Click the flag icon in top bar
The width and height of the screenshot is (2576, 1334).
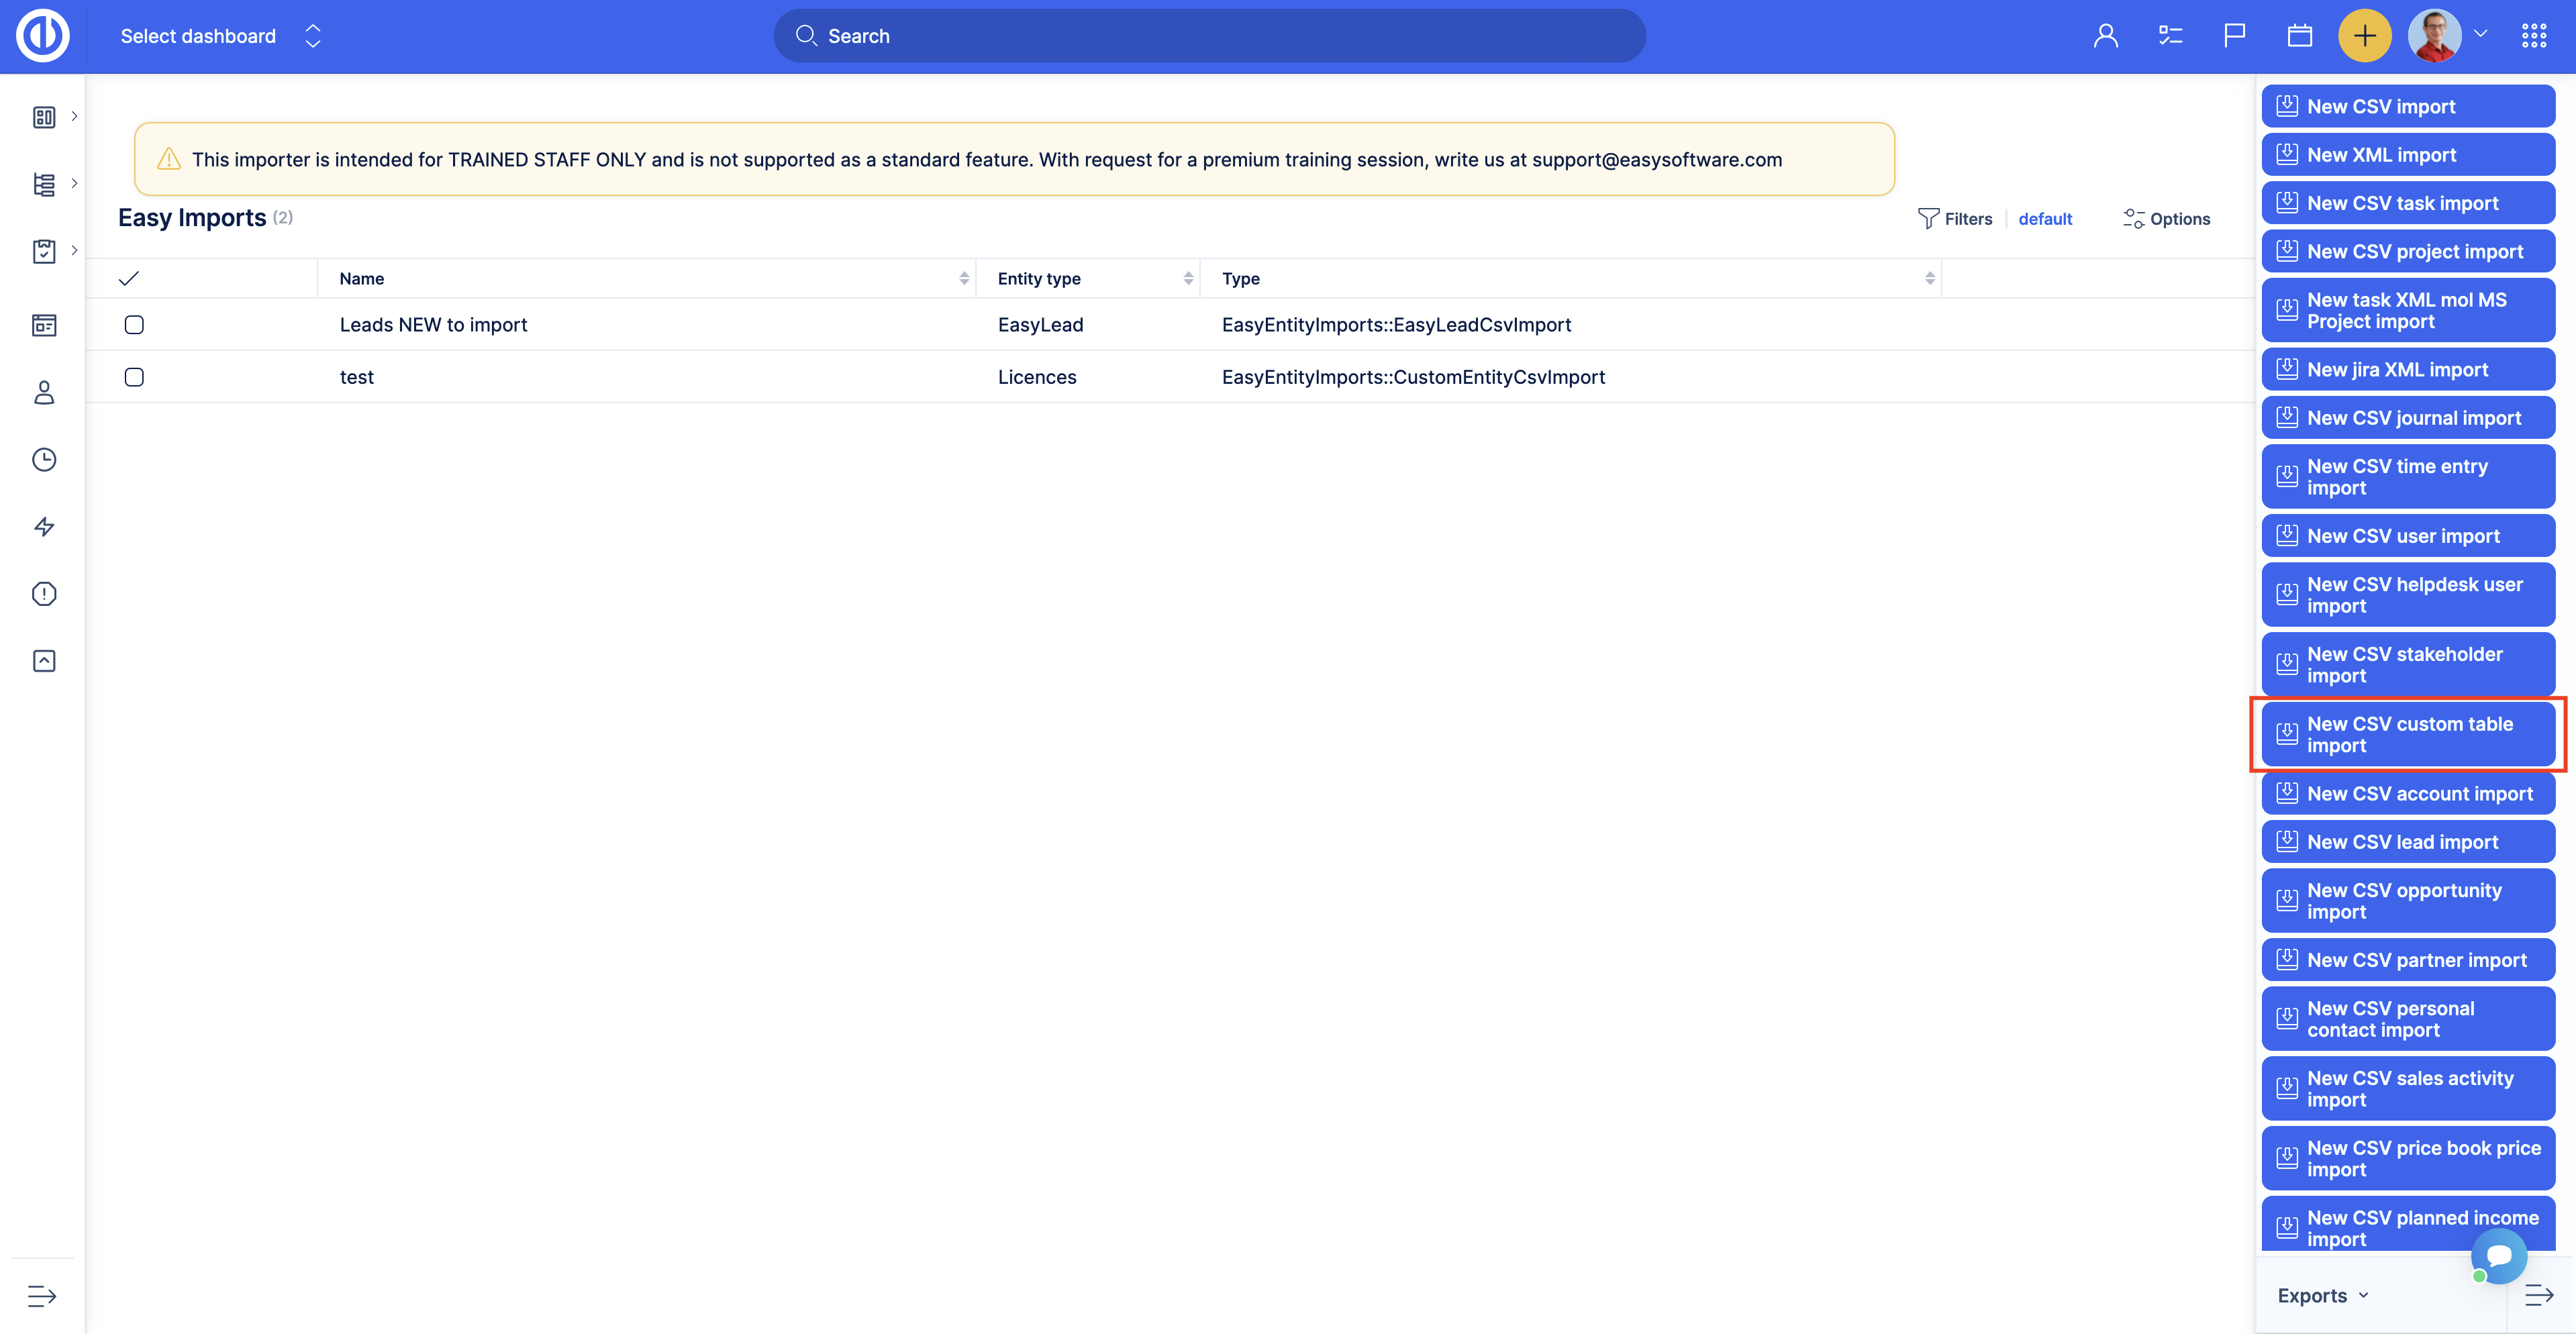pyautogui.click(x=2234, y=36)
